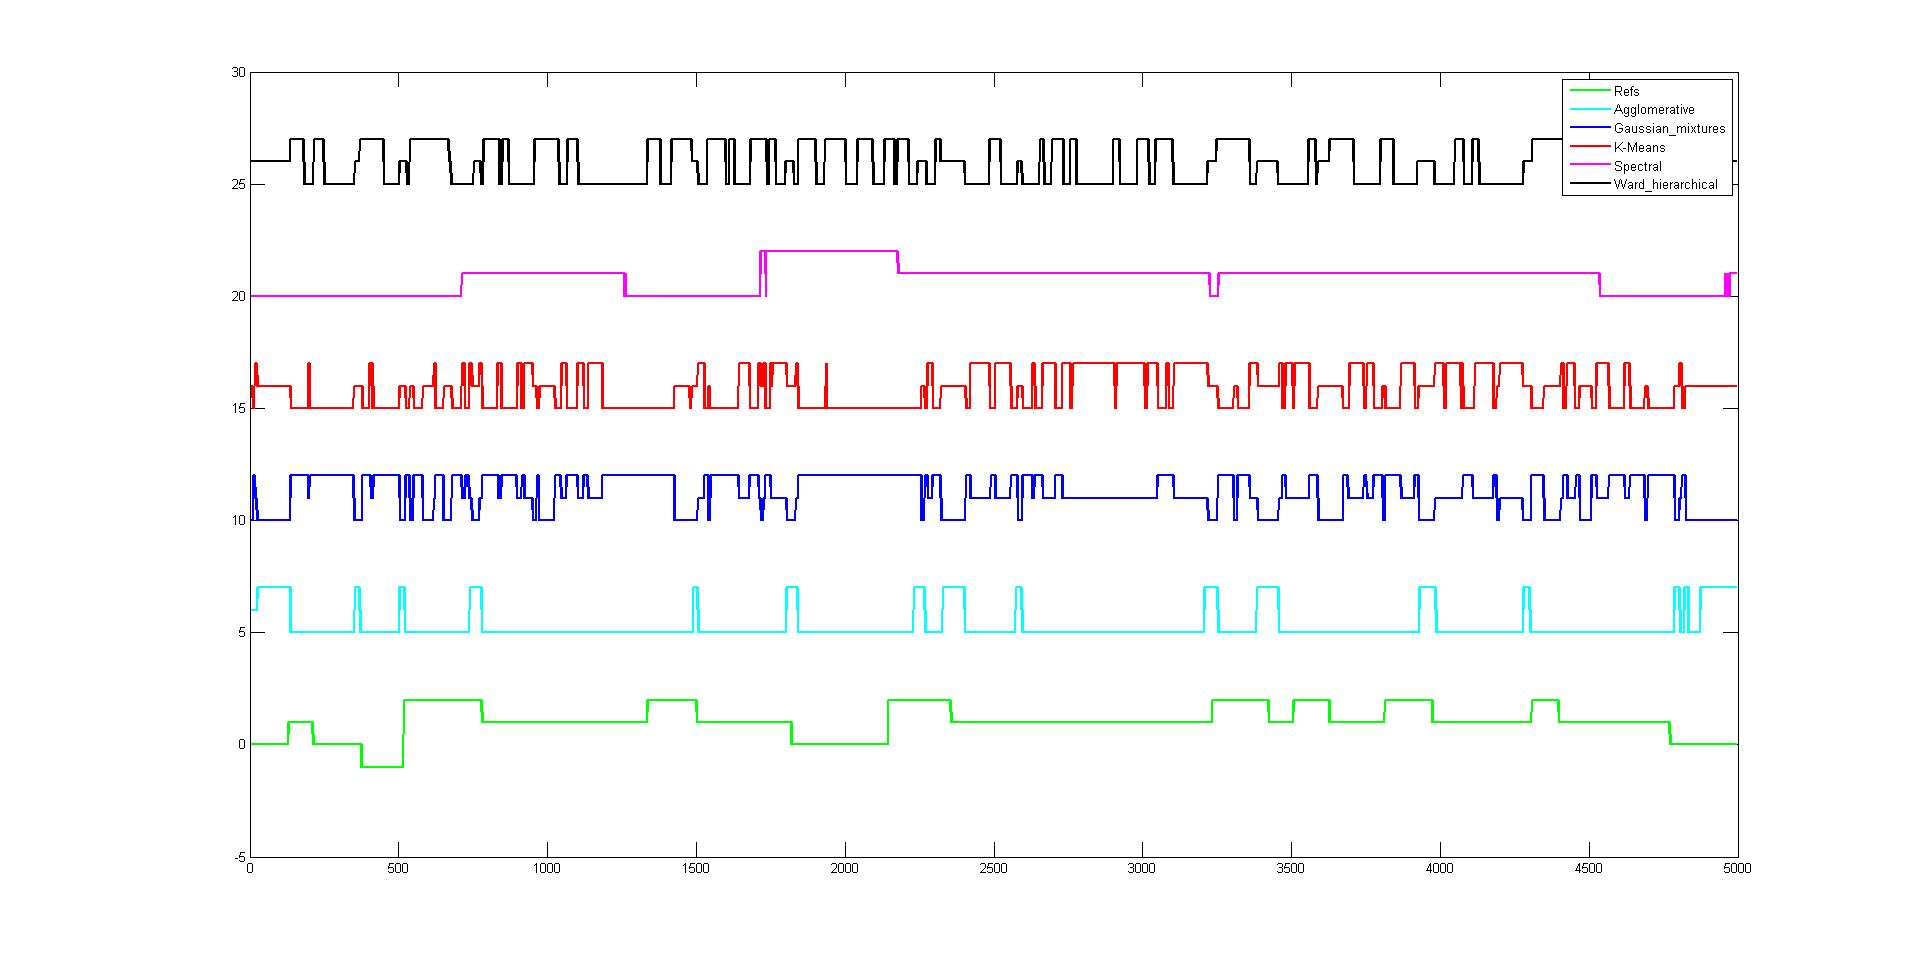Click the 2500 x-axis tick label
Viewport: 1920px width, 963px height.
[993, 869]
